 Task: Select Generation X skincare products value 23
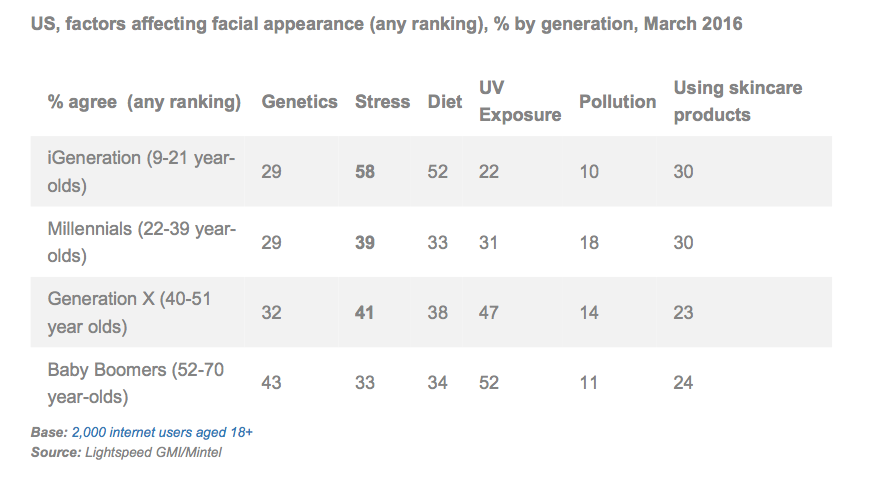[683, 313]
